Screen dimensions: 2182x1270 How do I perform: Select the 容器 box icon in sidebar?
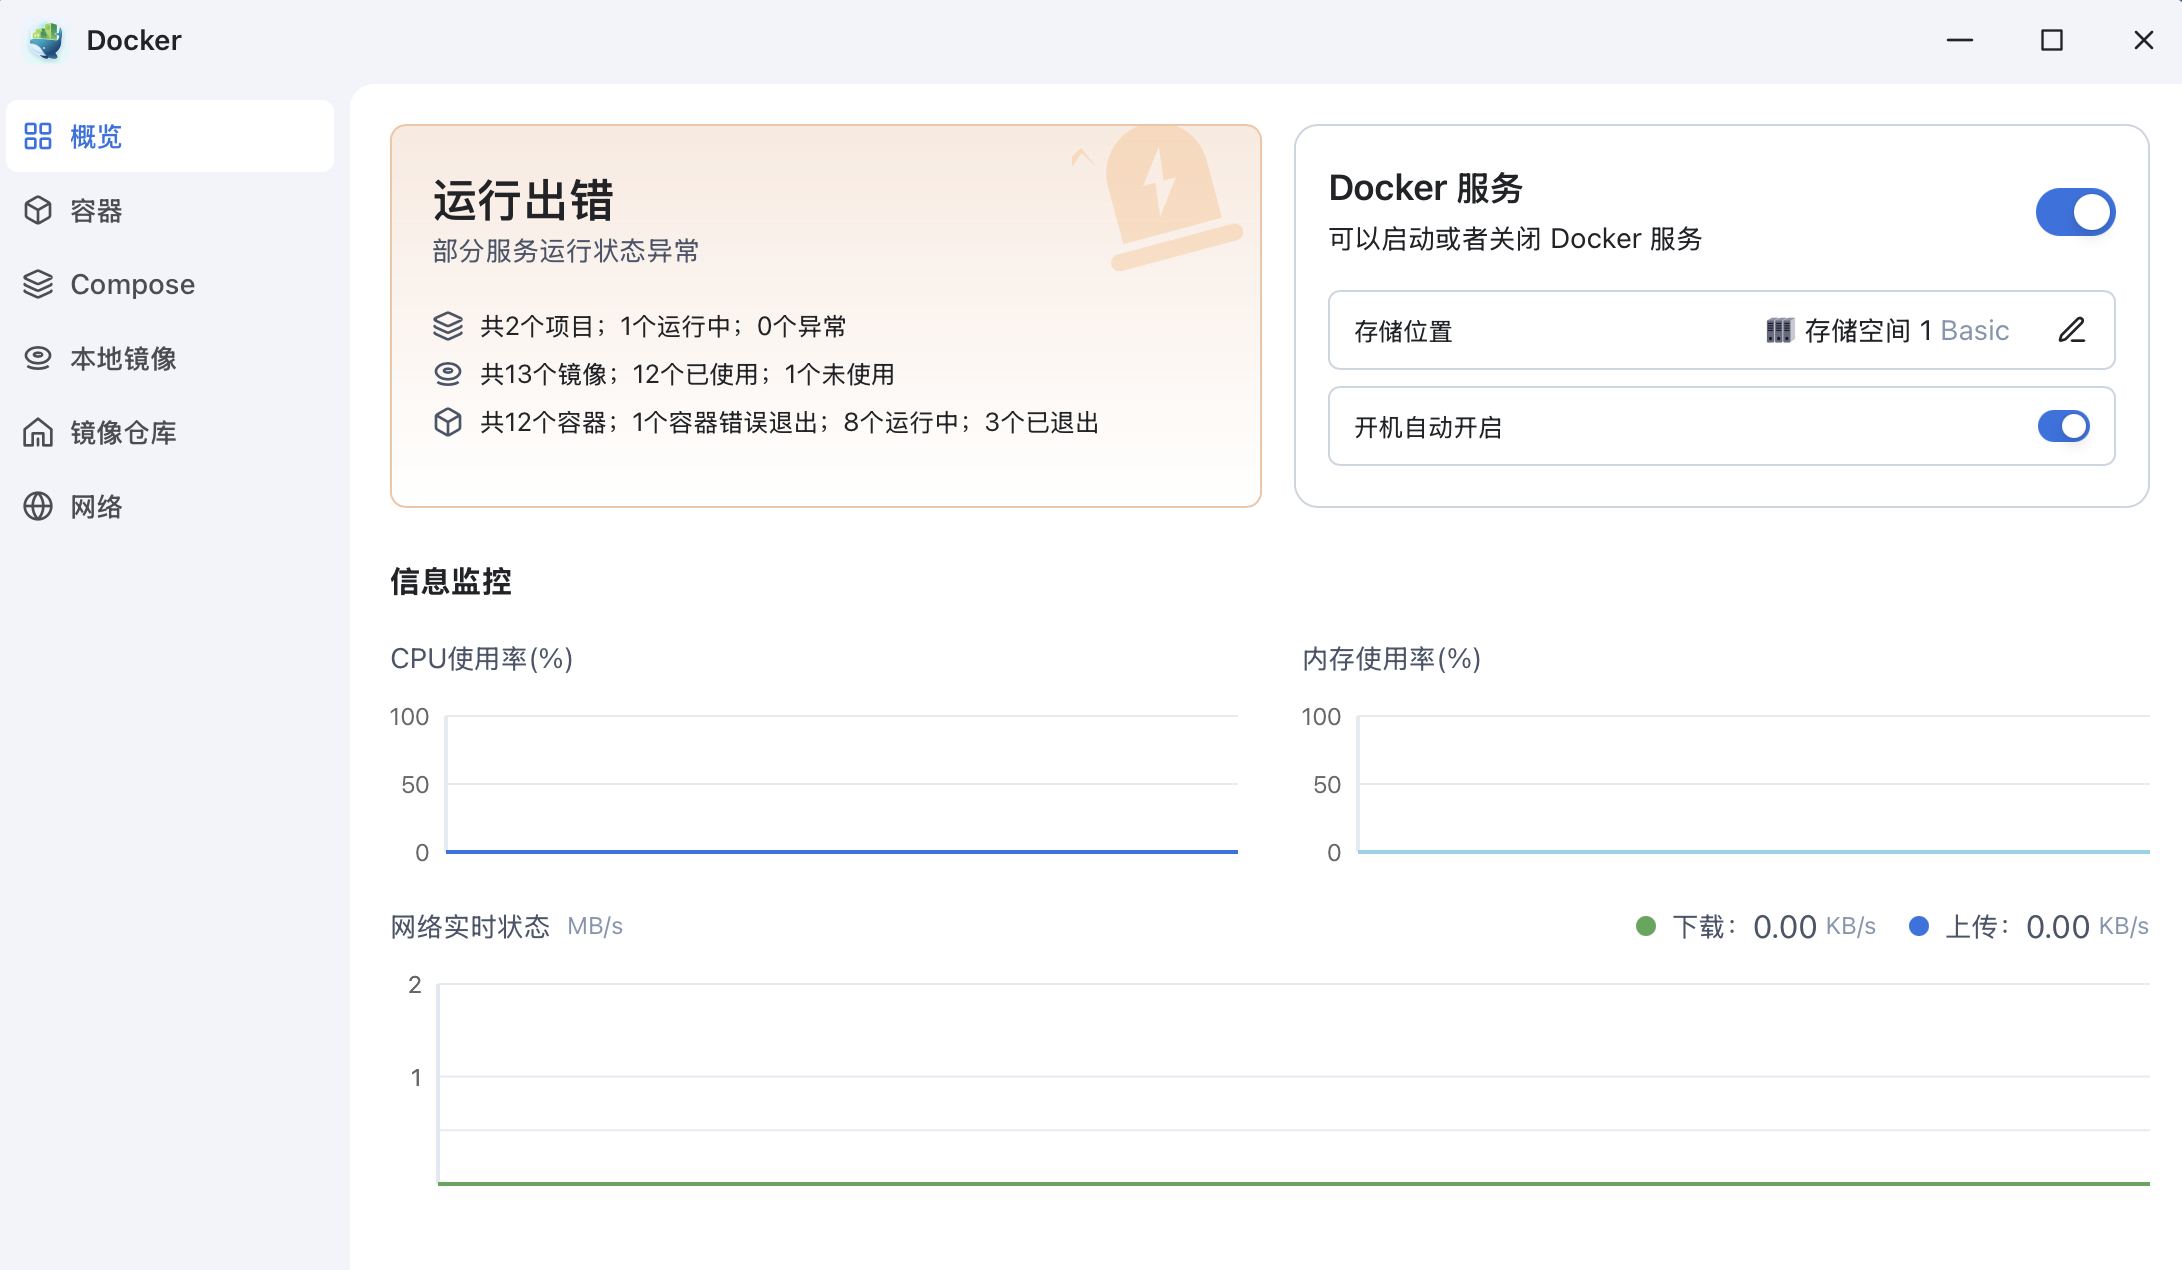pos(37,210)
